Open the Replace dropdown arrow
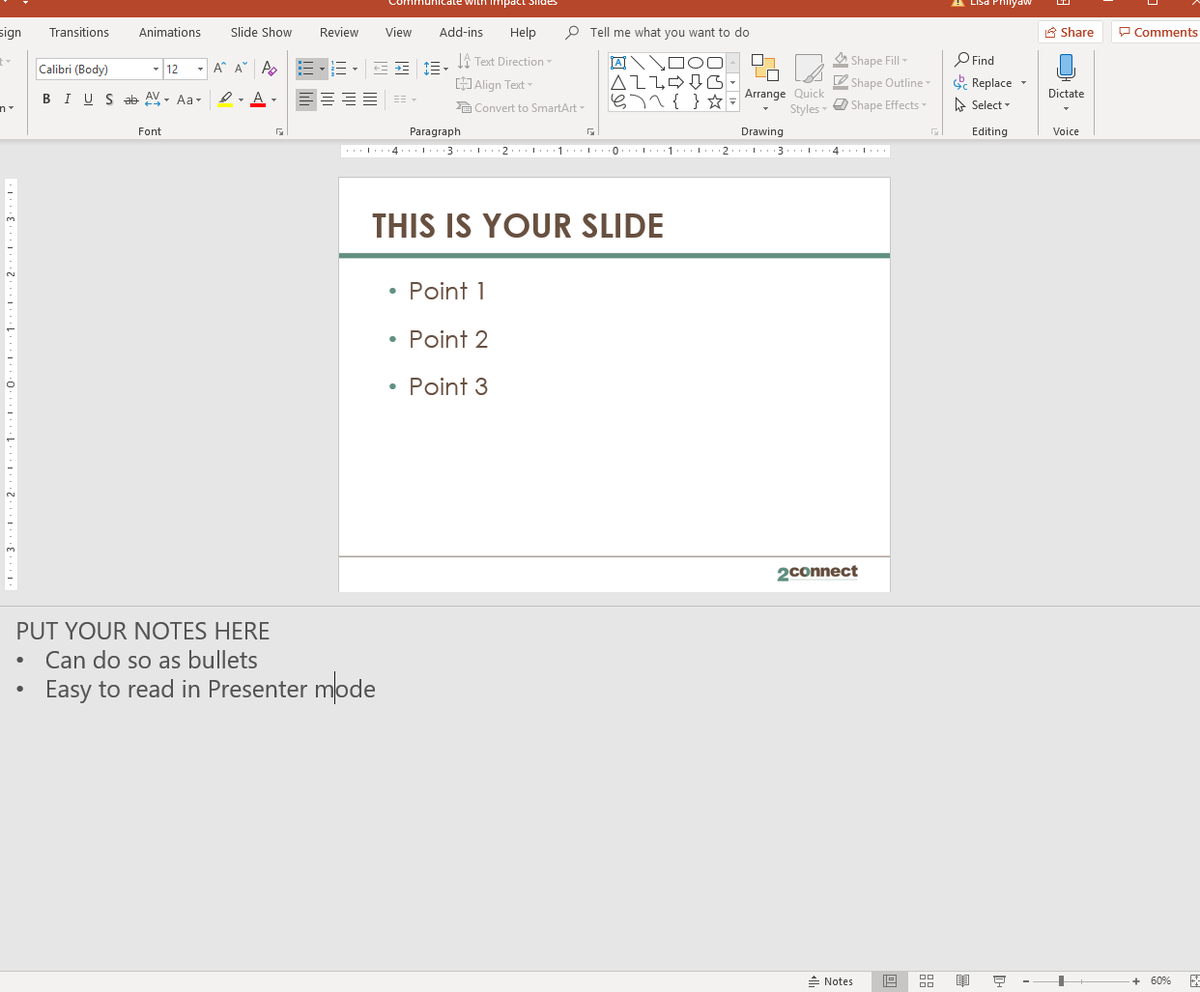Image resolution: width=1200 pixels, height=992 pixels. (x=1023, y=83)
